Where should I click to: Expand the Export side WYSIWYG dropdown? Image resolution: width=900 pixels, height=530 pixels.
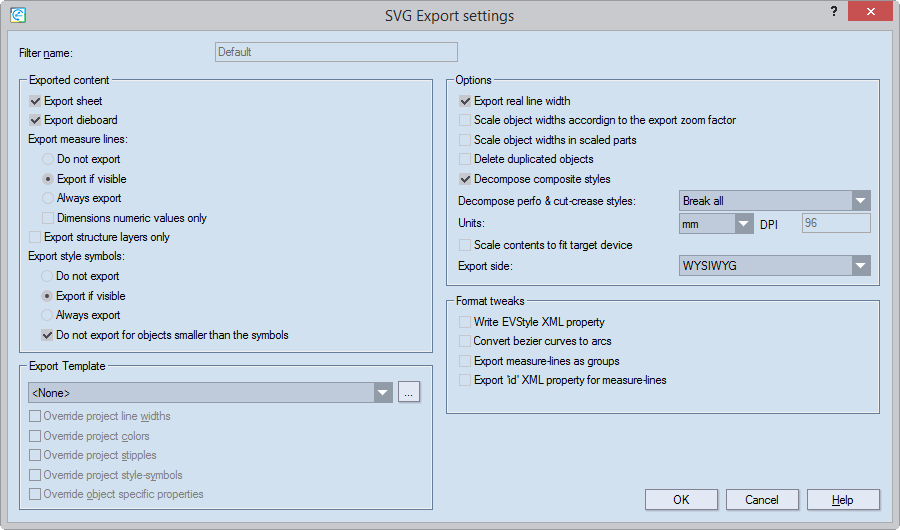point(861,266)
